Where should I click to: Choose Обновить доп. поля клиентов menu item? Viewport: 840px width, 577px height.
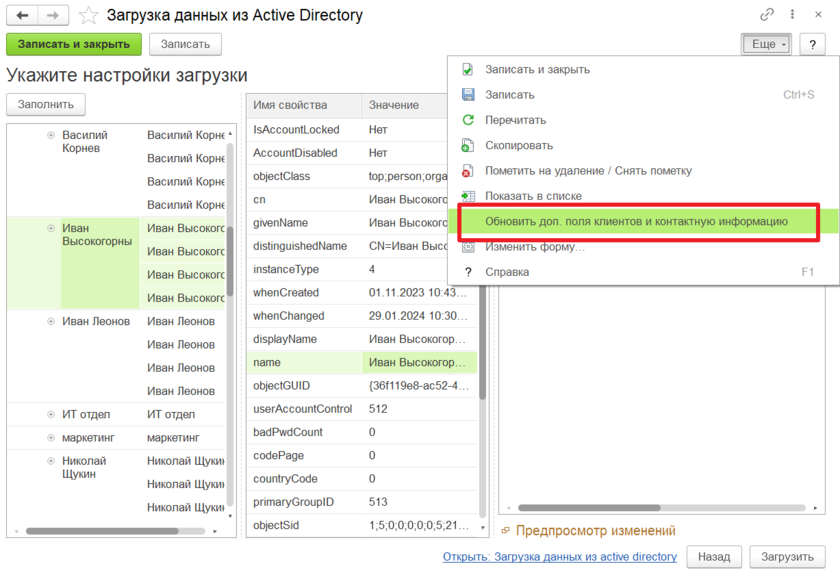pos(636,221)
